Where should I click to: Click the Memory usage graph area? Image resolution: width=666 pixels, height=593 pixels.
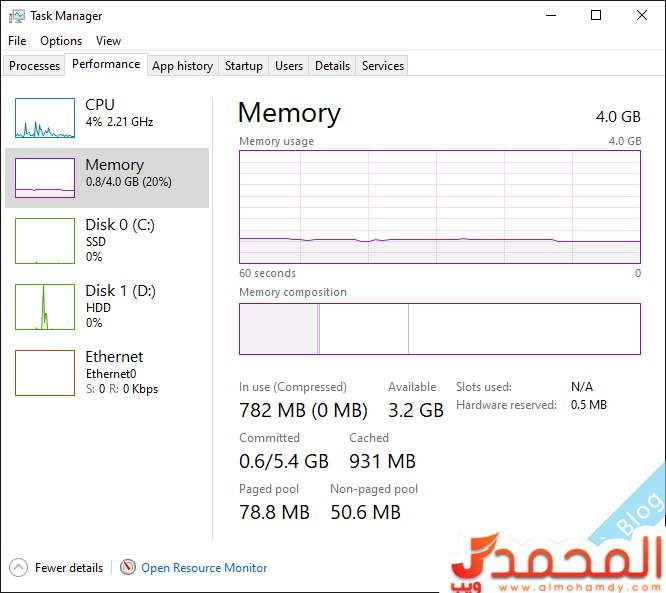point(439,207)
